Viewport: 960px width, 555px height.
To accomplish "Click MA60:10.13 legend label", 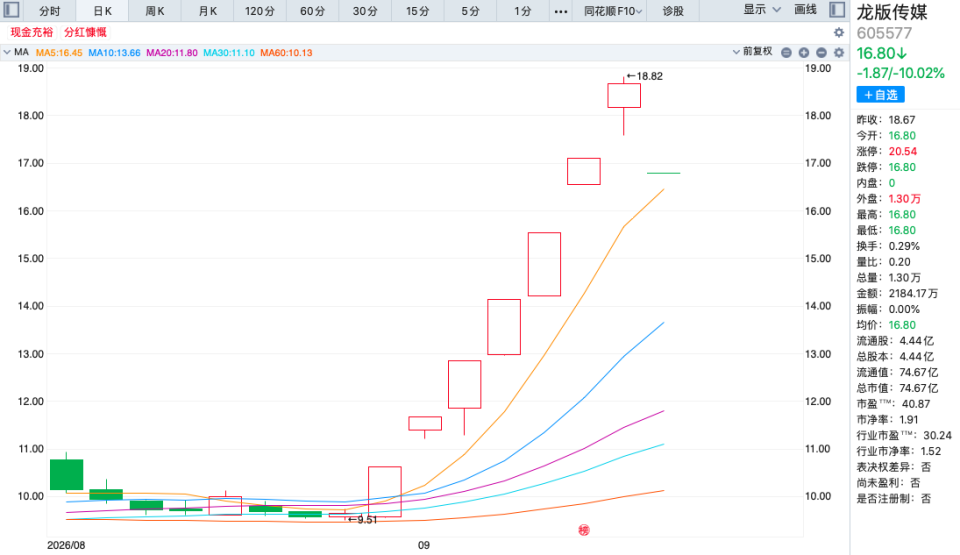I will click(287, 53).
